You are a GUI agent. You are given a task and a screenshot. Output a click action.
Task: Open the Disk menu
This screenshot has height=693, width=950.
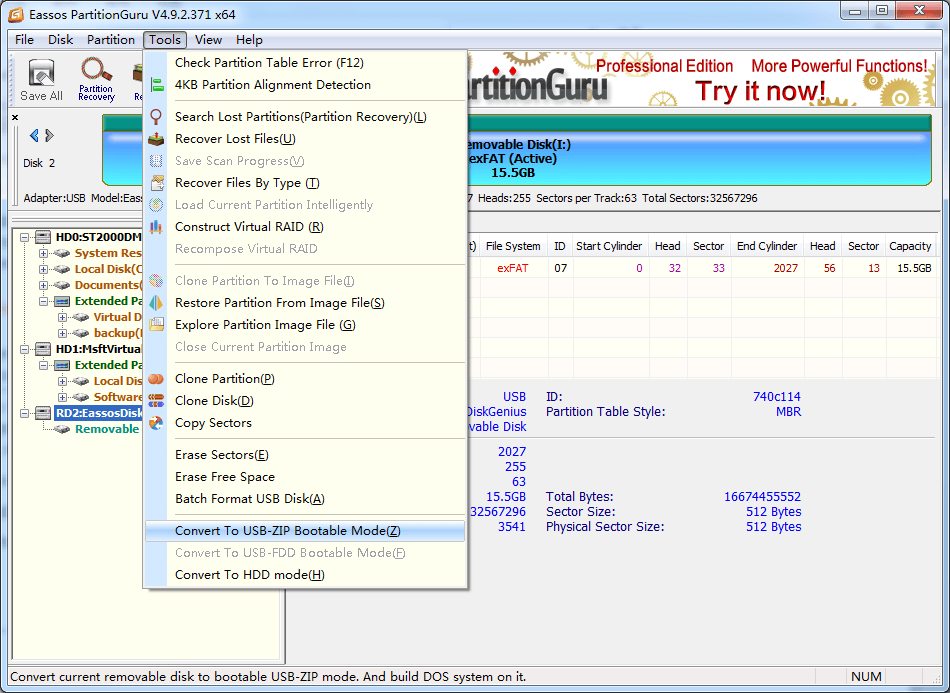click(x=61, y=40)
